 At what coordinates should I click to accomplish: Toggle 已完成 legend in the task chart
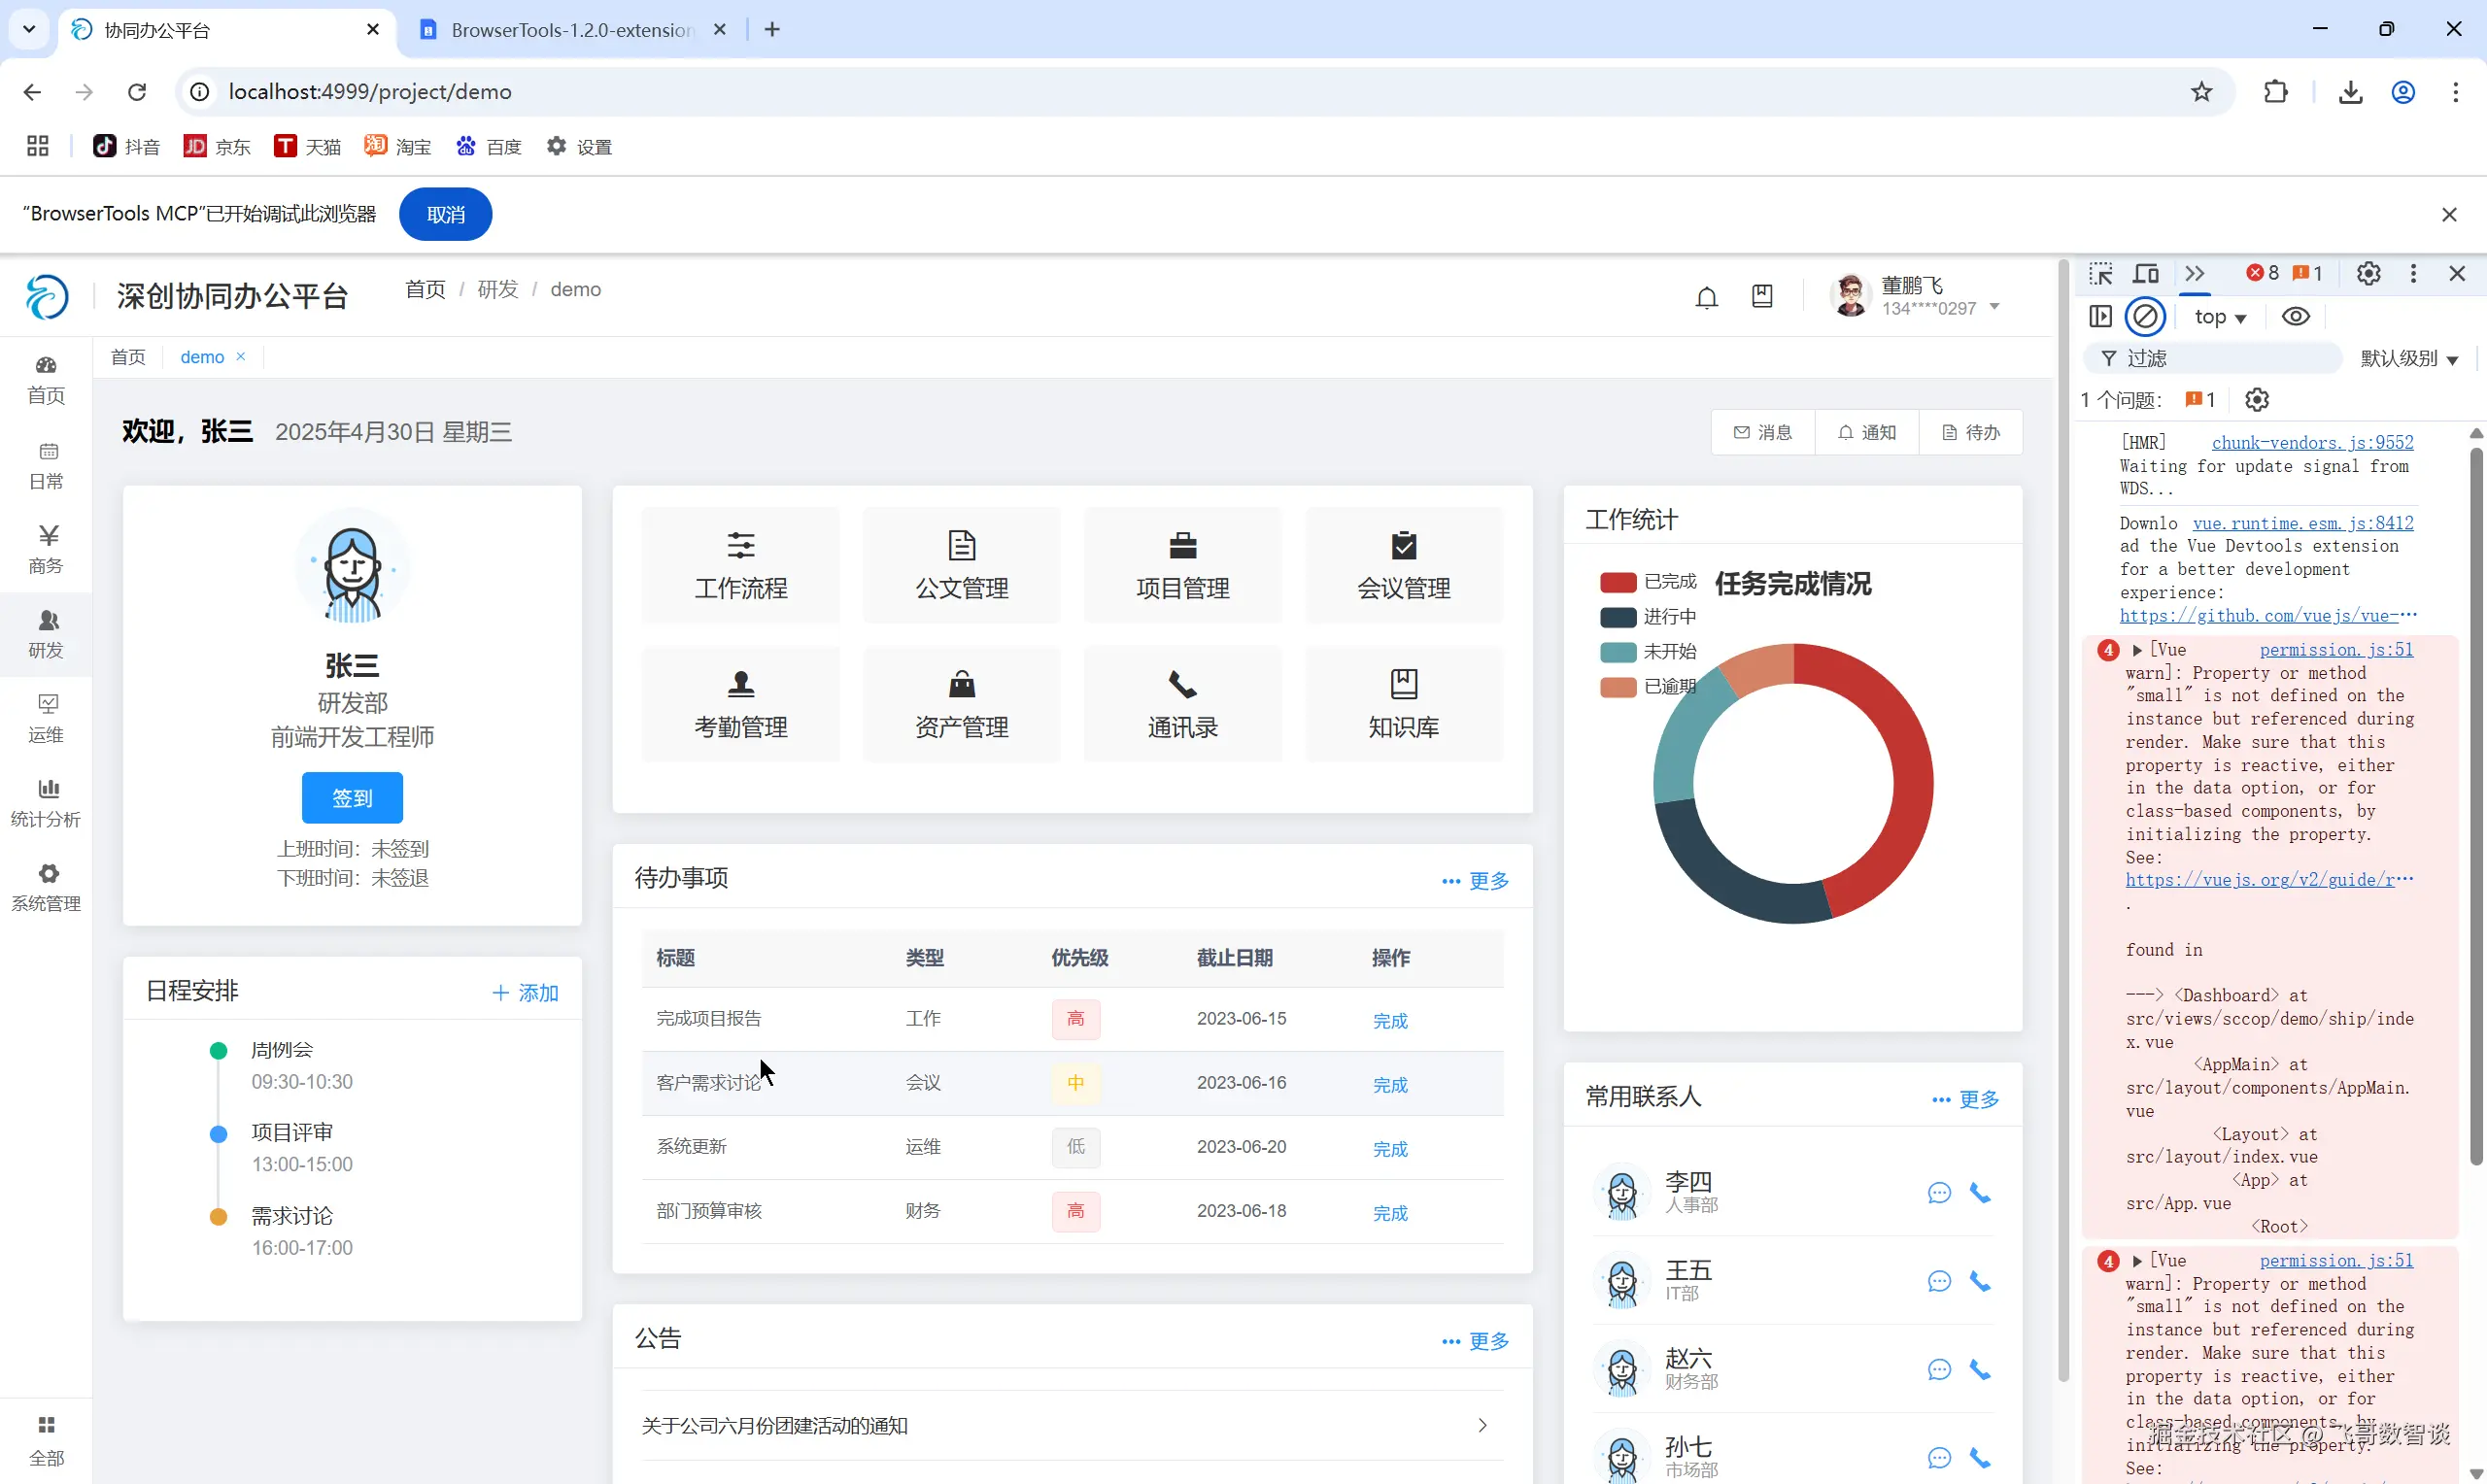pyautogui.click(x=1648, y=582)
